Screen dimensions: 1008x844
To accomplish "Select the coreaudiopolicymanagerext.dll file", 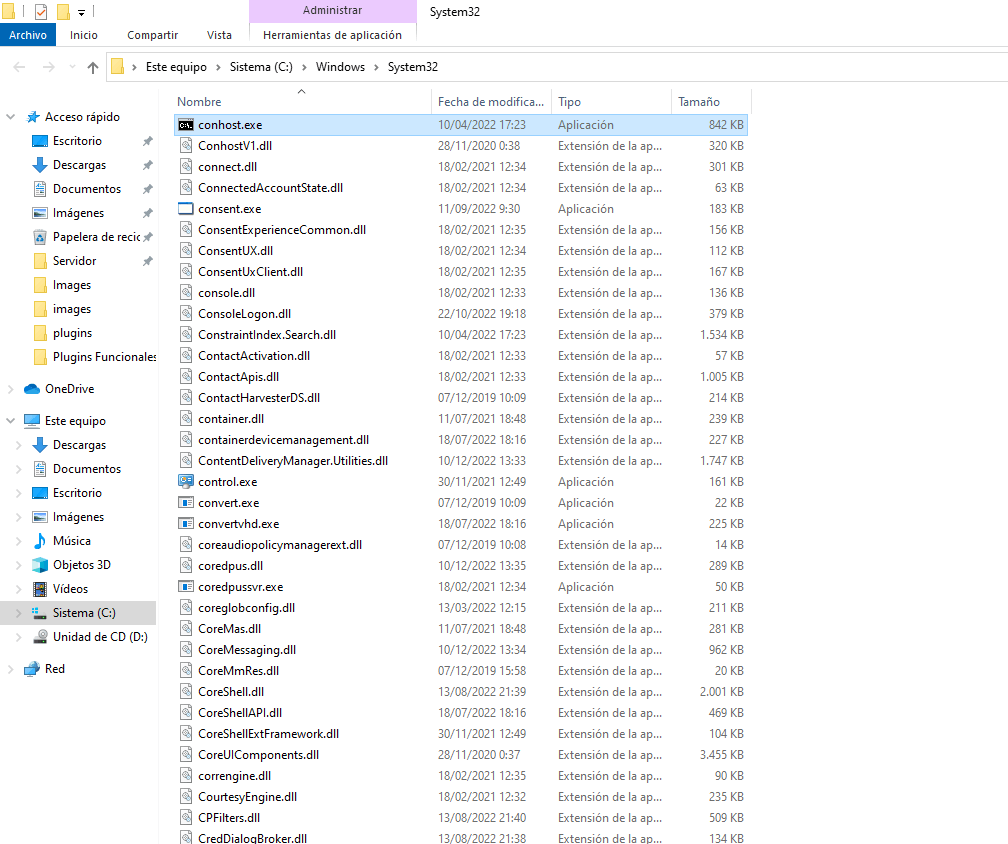I will [460, 545].
